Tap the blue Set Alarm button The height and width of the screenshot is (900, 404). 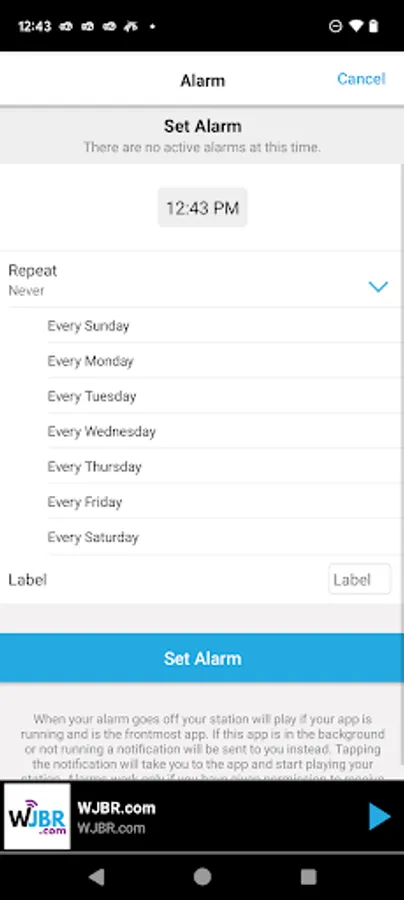click(202, 658)
